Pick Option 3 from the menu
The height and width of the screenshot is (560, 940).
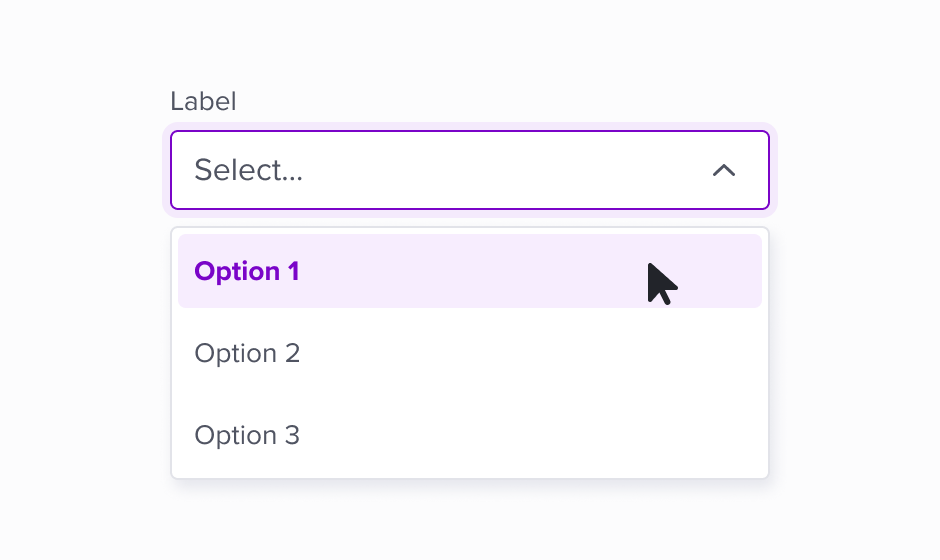point(469,435)
